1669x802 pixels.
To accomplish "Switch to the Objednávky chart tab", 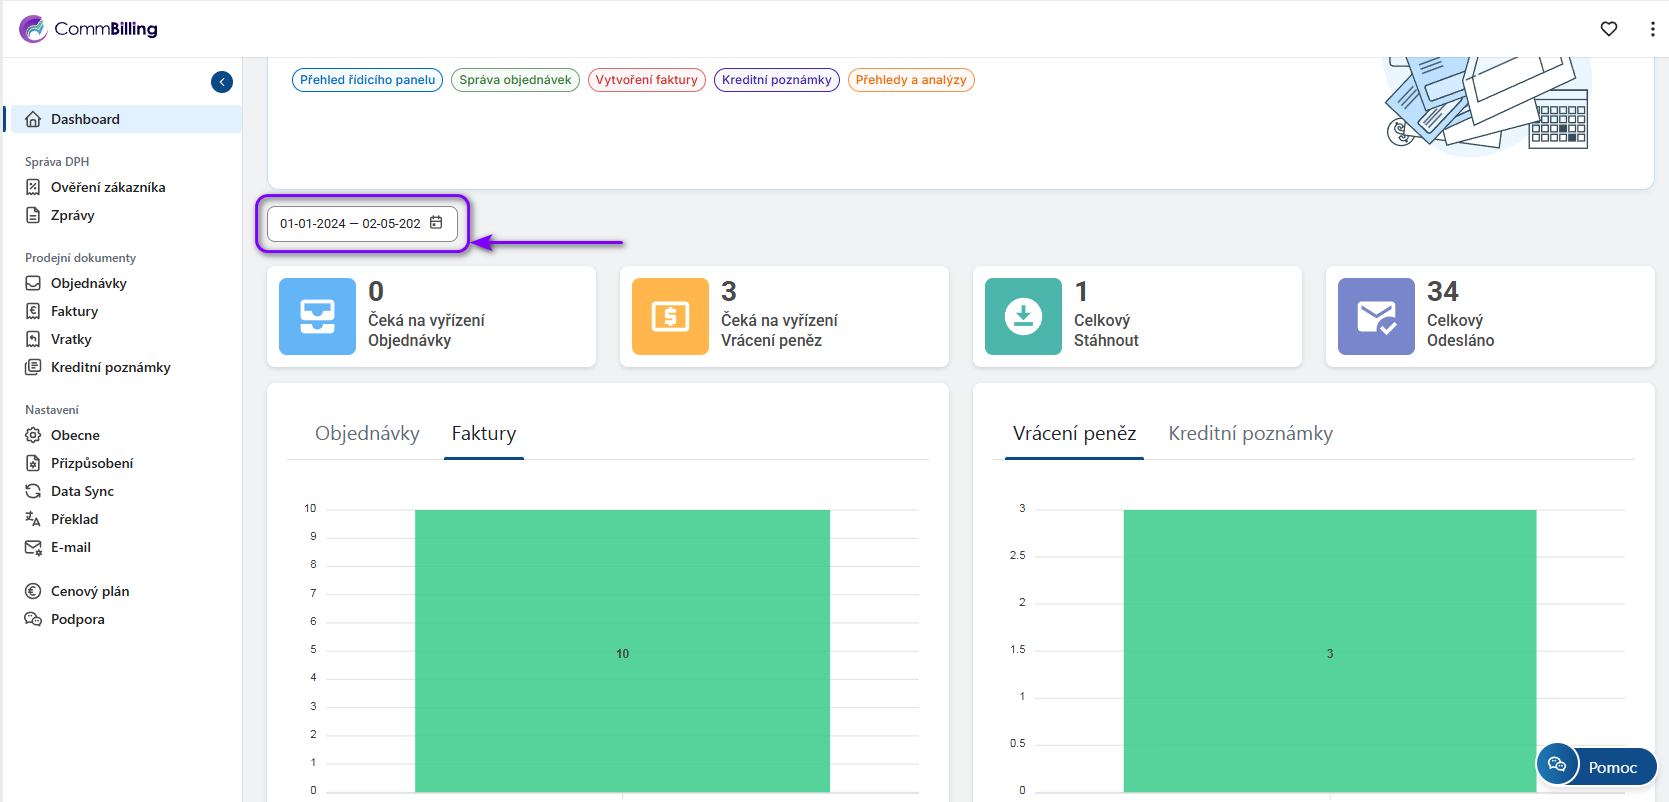I will (367, 434).
